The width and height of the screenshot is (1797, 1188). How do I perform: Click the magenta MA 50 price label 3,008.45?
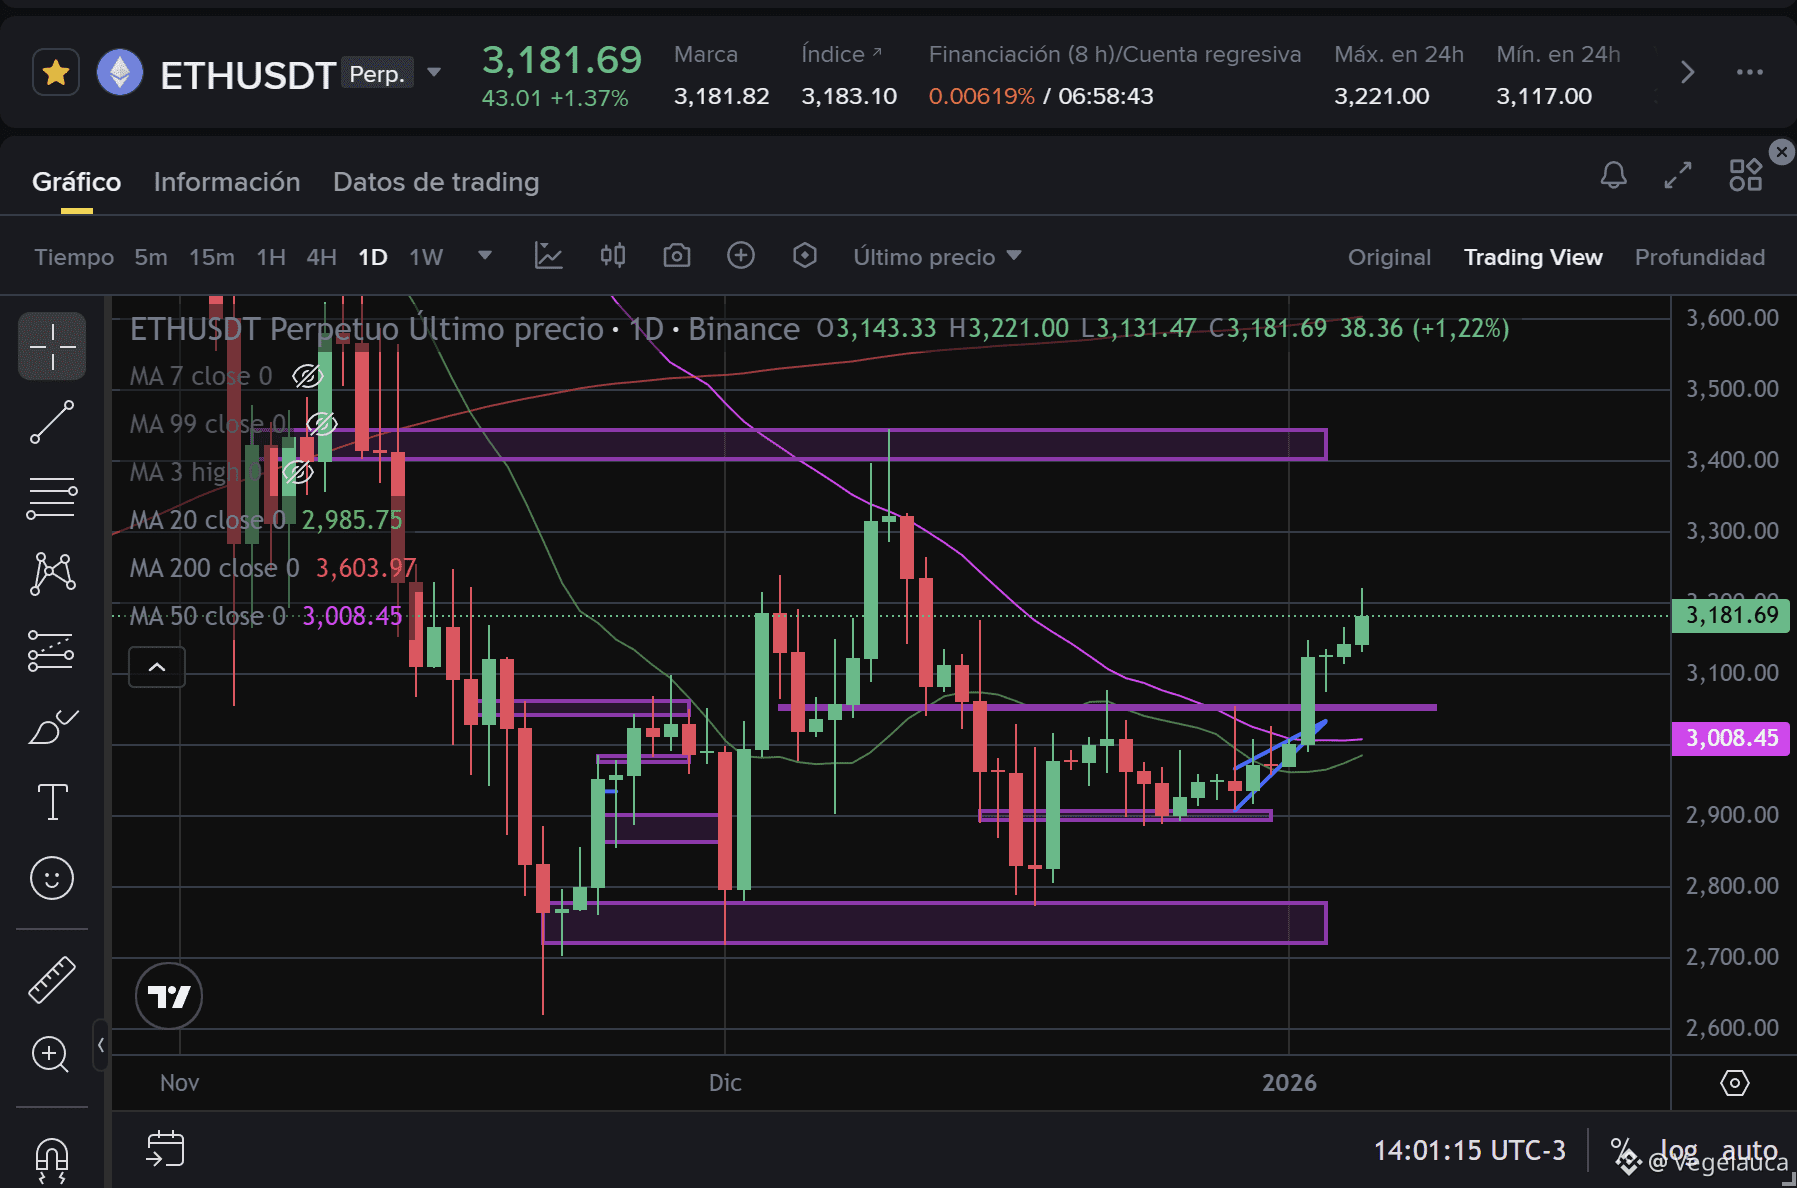pyautogui.click(x=1731, y=738)
